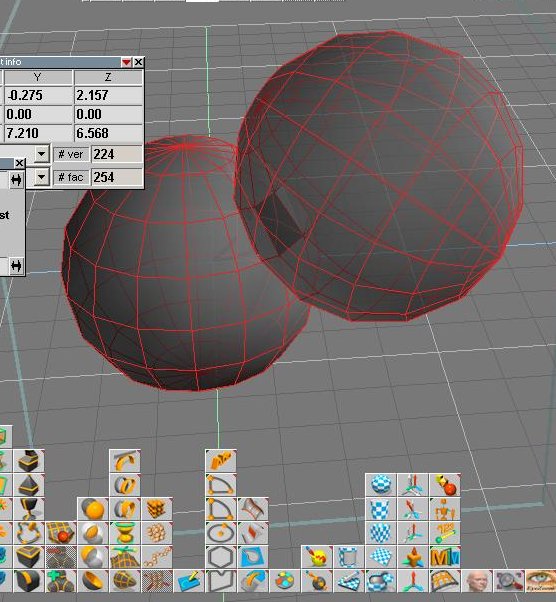Click the NURBS curved patch icon
Screen dimensions: 556x602
point(253,509)
